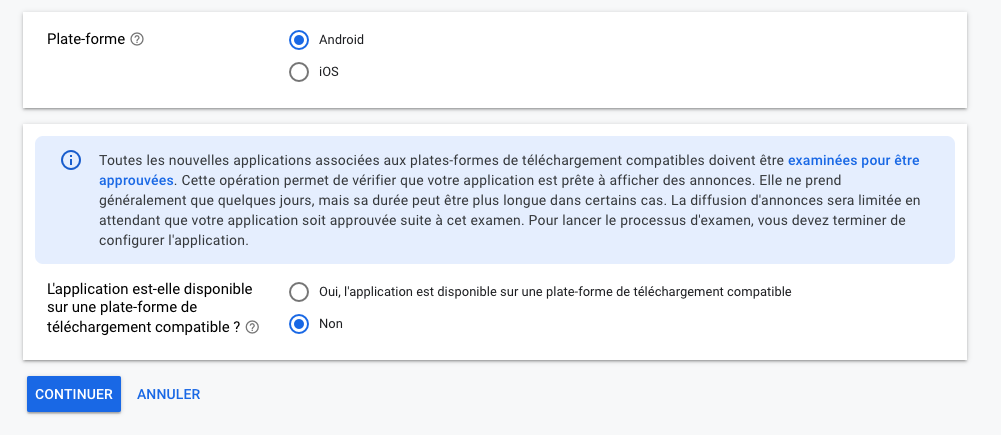Click the L'application est-elle disponible question label
Screen dimensions: 1001x435
[150, 308]
